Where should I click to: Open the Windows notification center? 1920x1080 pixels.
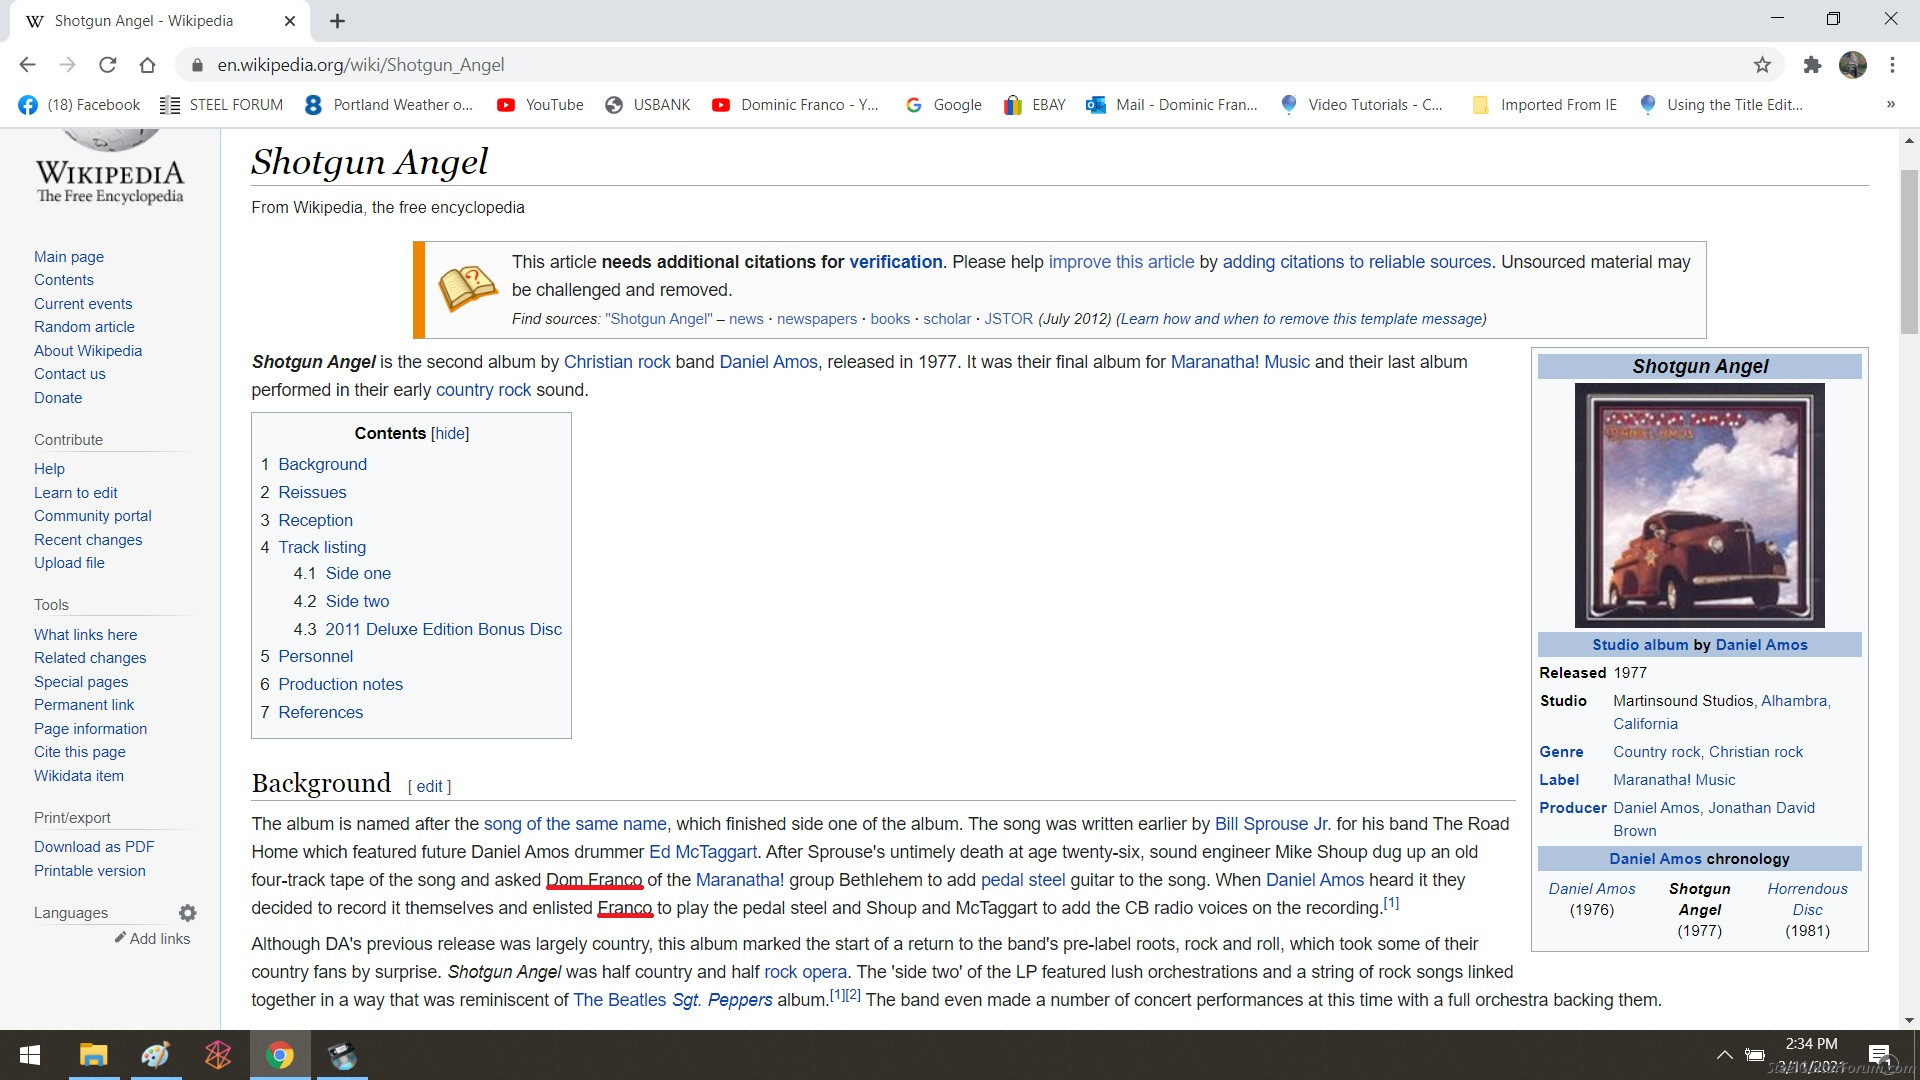1879,1054
